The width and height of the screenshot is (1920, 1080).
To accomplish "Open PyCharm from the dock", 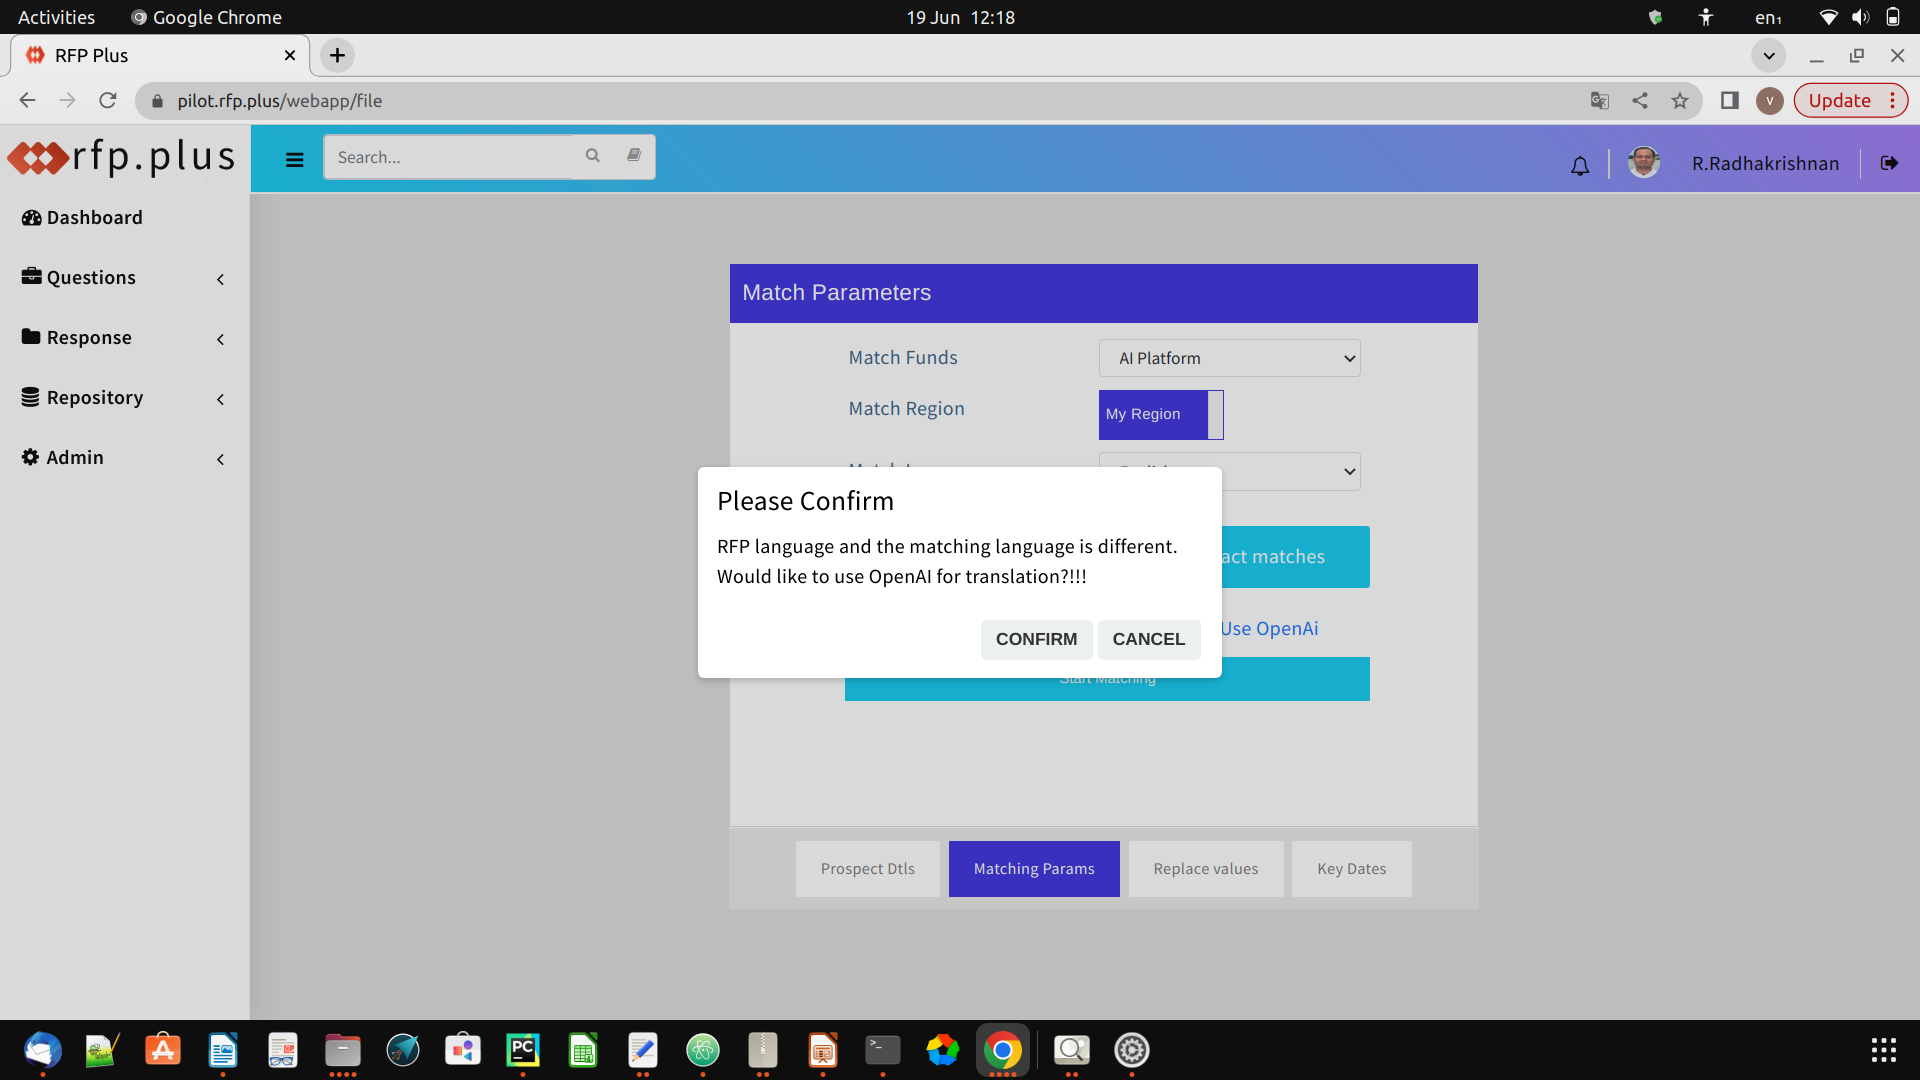I will tap(522, 1050).
